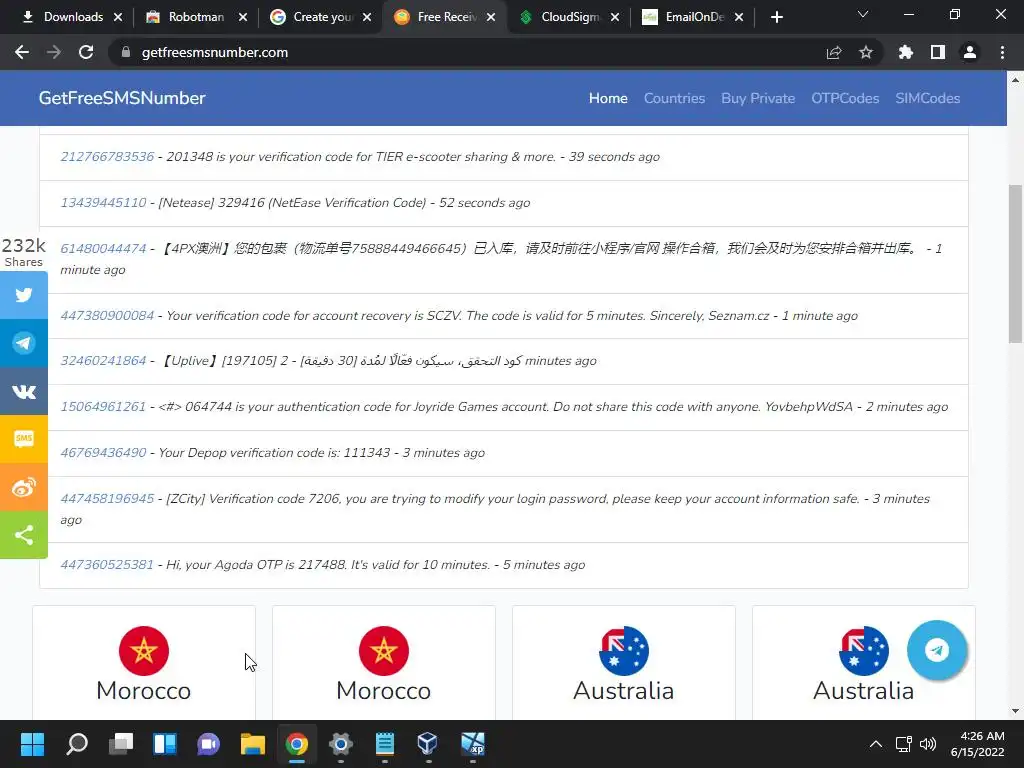This screenshot has width=1024, height=768.
Task: Switch to the EmailOnDeck tab
Action: pos(693,17)
